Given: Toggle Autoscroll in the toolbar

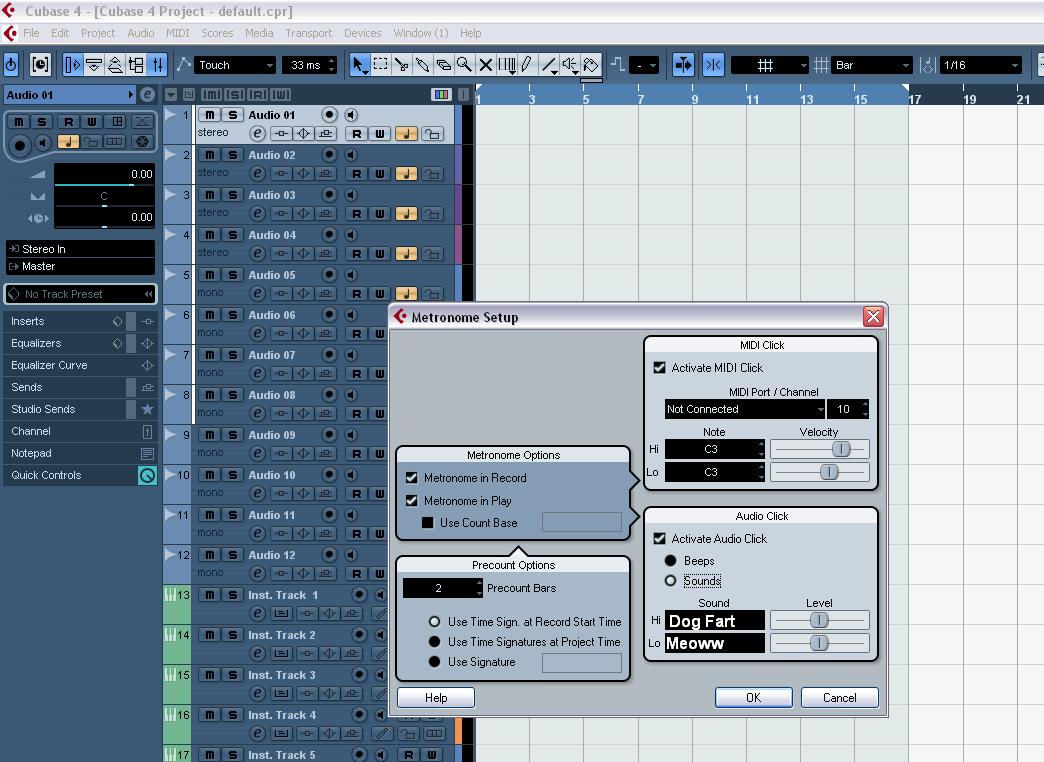Looking at the screenshot, I should point(683,65).
